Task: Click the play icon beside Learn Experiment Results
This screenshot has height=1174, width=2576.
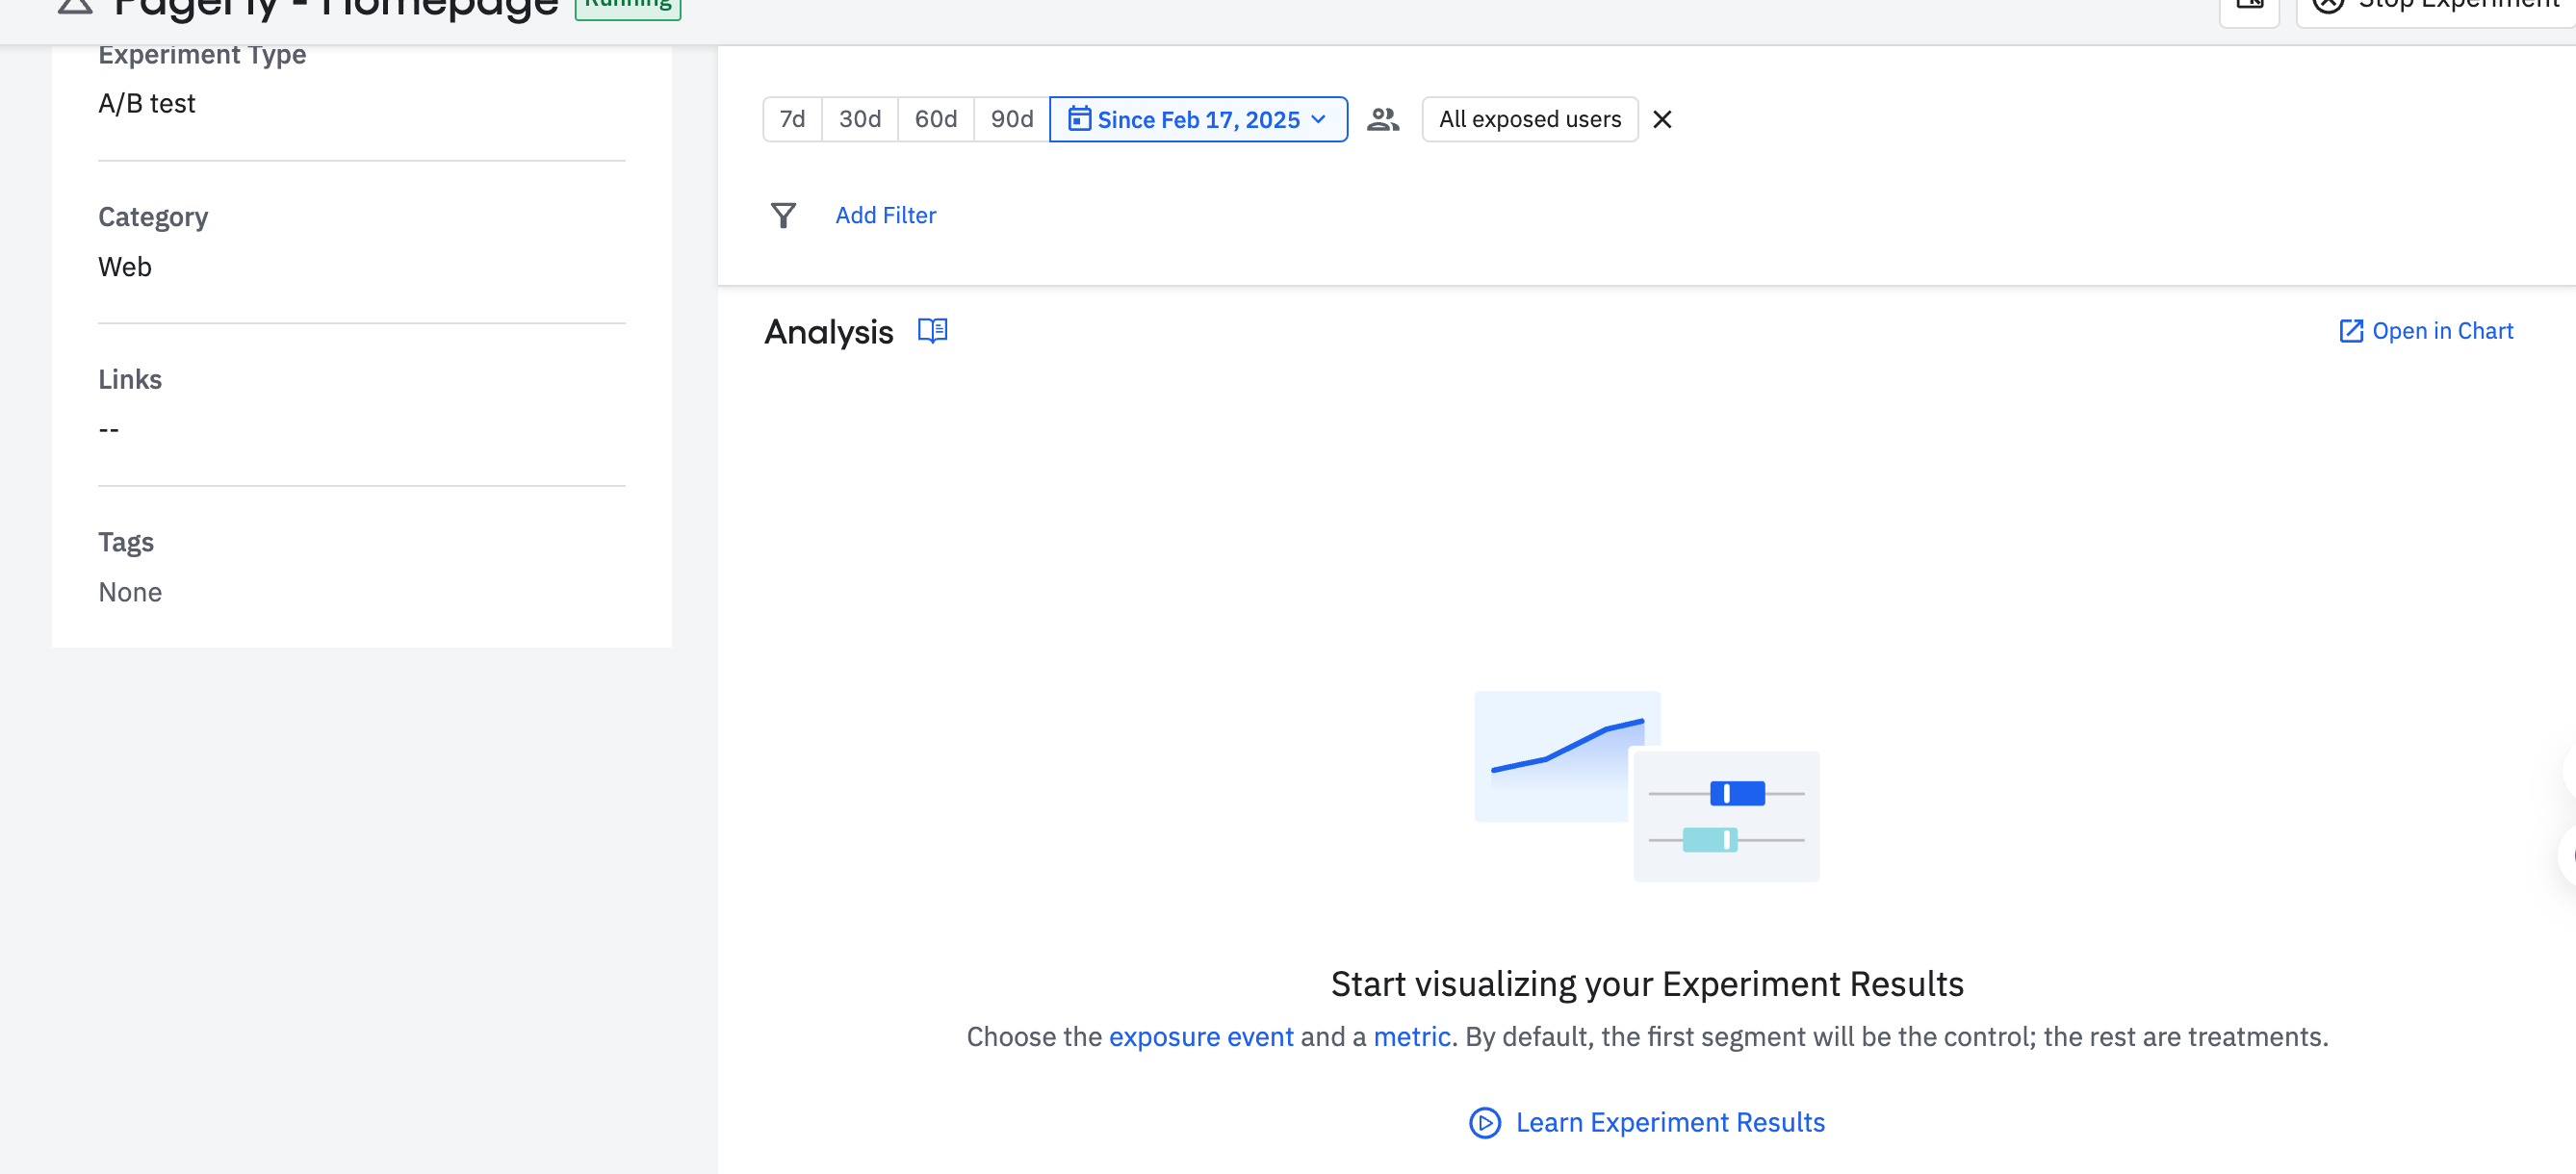Action: pos(1484,1122)
